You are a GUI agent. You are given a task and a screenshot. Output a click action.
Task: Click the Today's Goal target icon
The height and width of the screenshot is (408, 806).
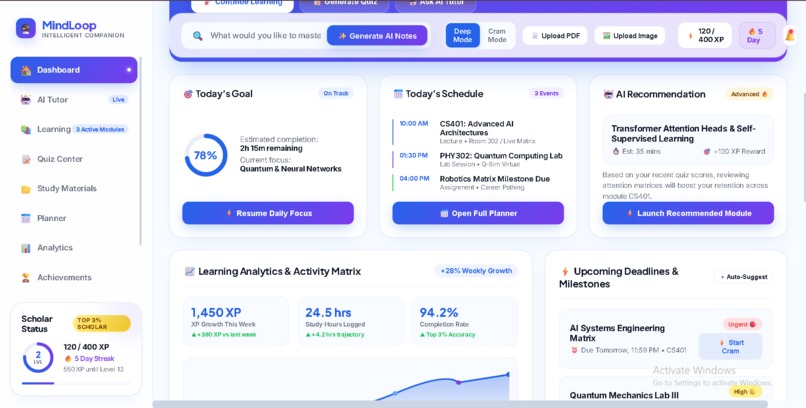tap(188, 94)
